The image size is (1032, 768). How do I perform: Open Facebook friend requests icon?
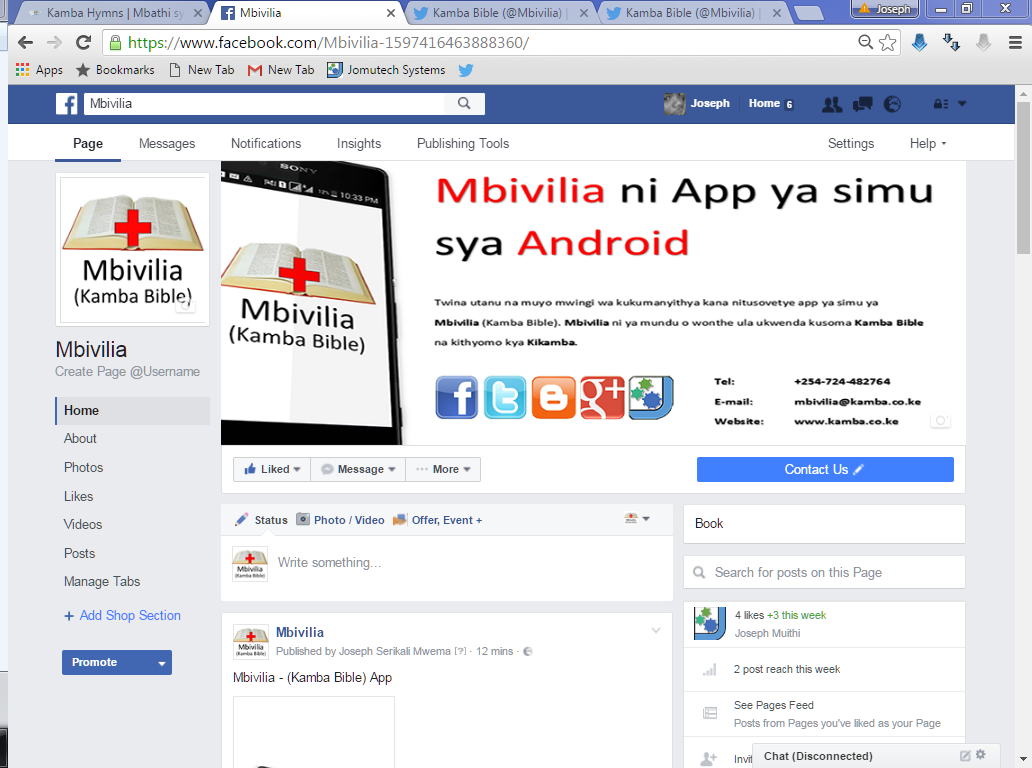pos(832,103)
